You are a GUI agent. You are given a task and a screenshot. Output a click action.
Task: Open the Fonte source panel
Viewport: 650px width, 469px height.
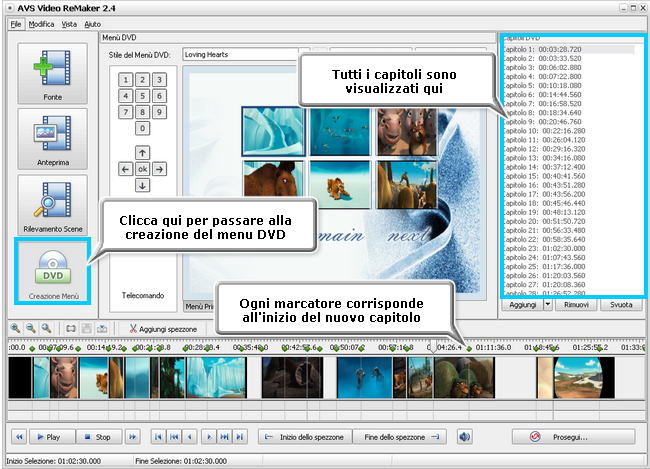point(53,73)
